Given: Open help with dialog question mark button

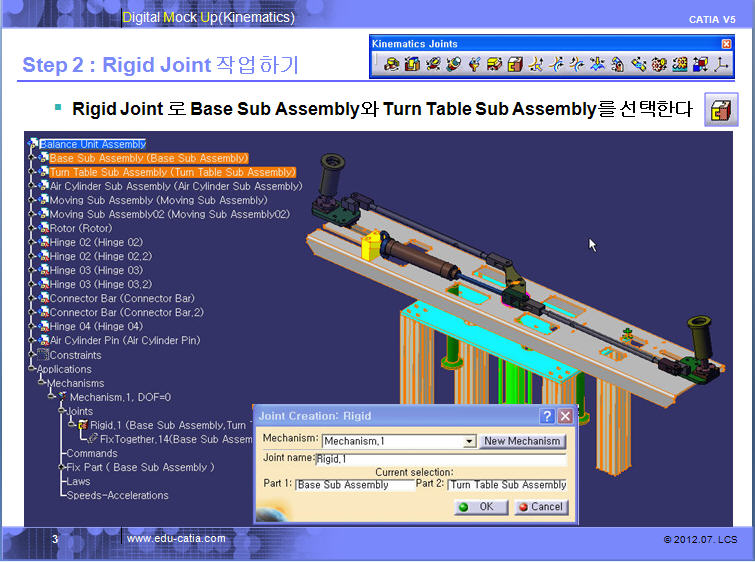Looking at the screenshot, I should tap(547, 416).
